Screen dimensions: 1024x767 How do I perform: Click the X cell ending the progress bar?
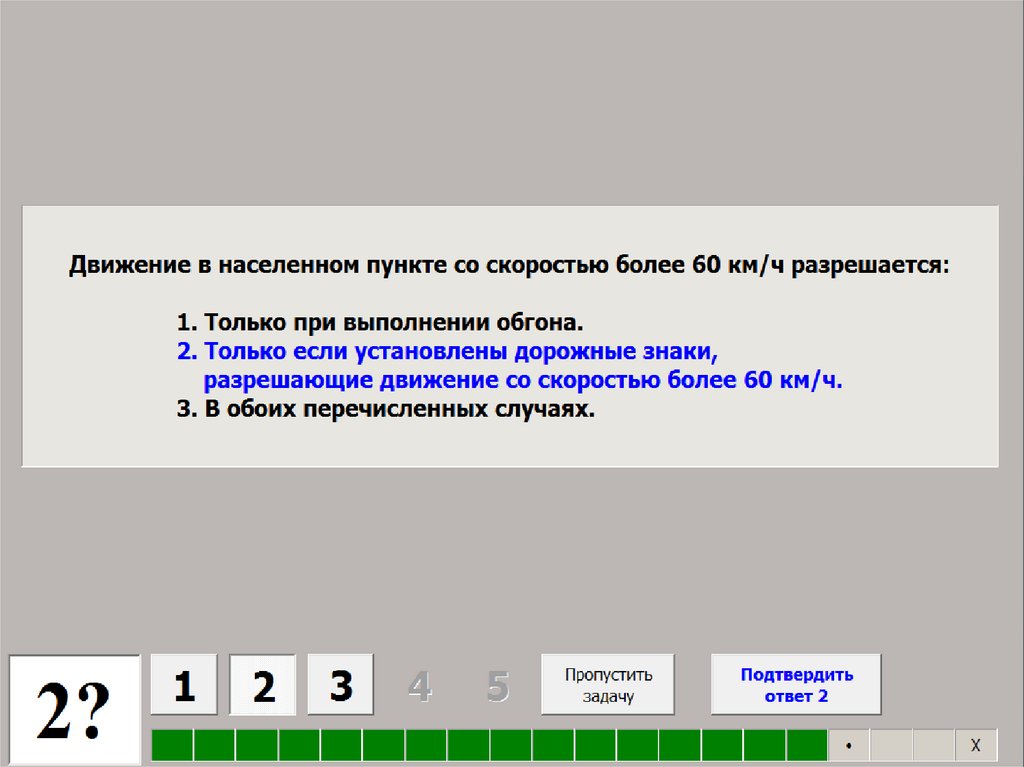976,746
